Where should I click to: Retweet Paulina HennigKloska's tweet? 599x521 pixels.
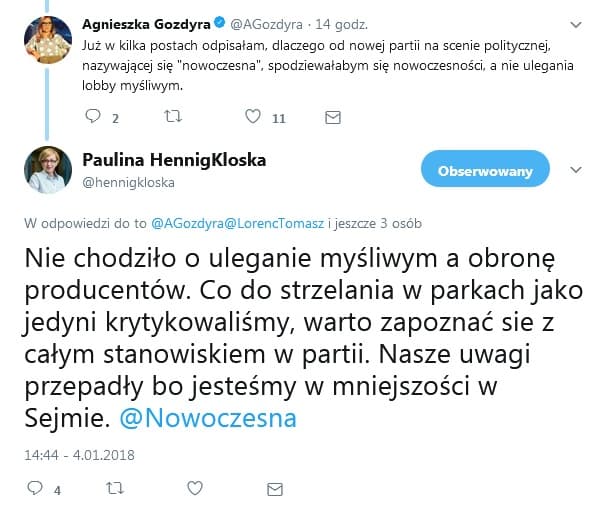pyautogui.click(x=115, y=488)
